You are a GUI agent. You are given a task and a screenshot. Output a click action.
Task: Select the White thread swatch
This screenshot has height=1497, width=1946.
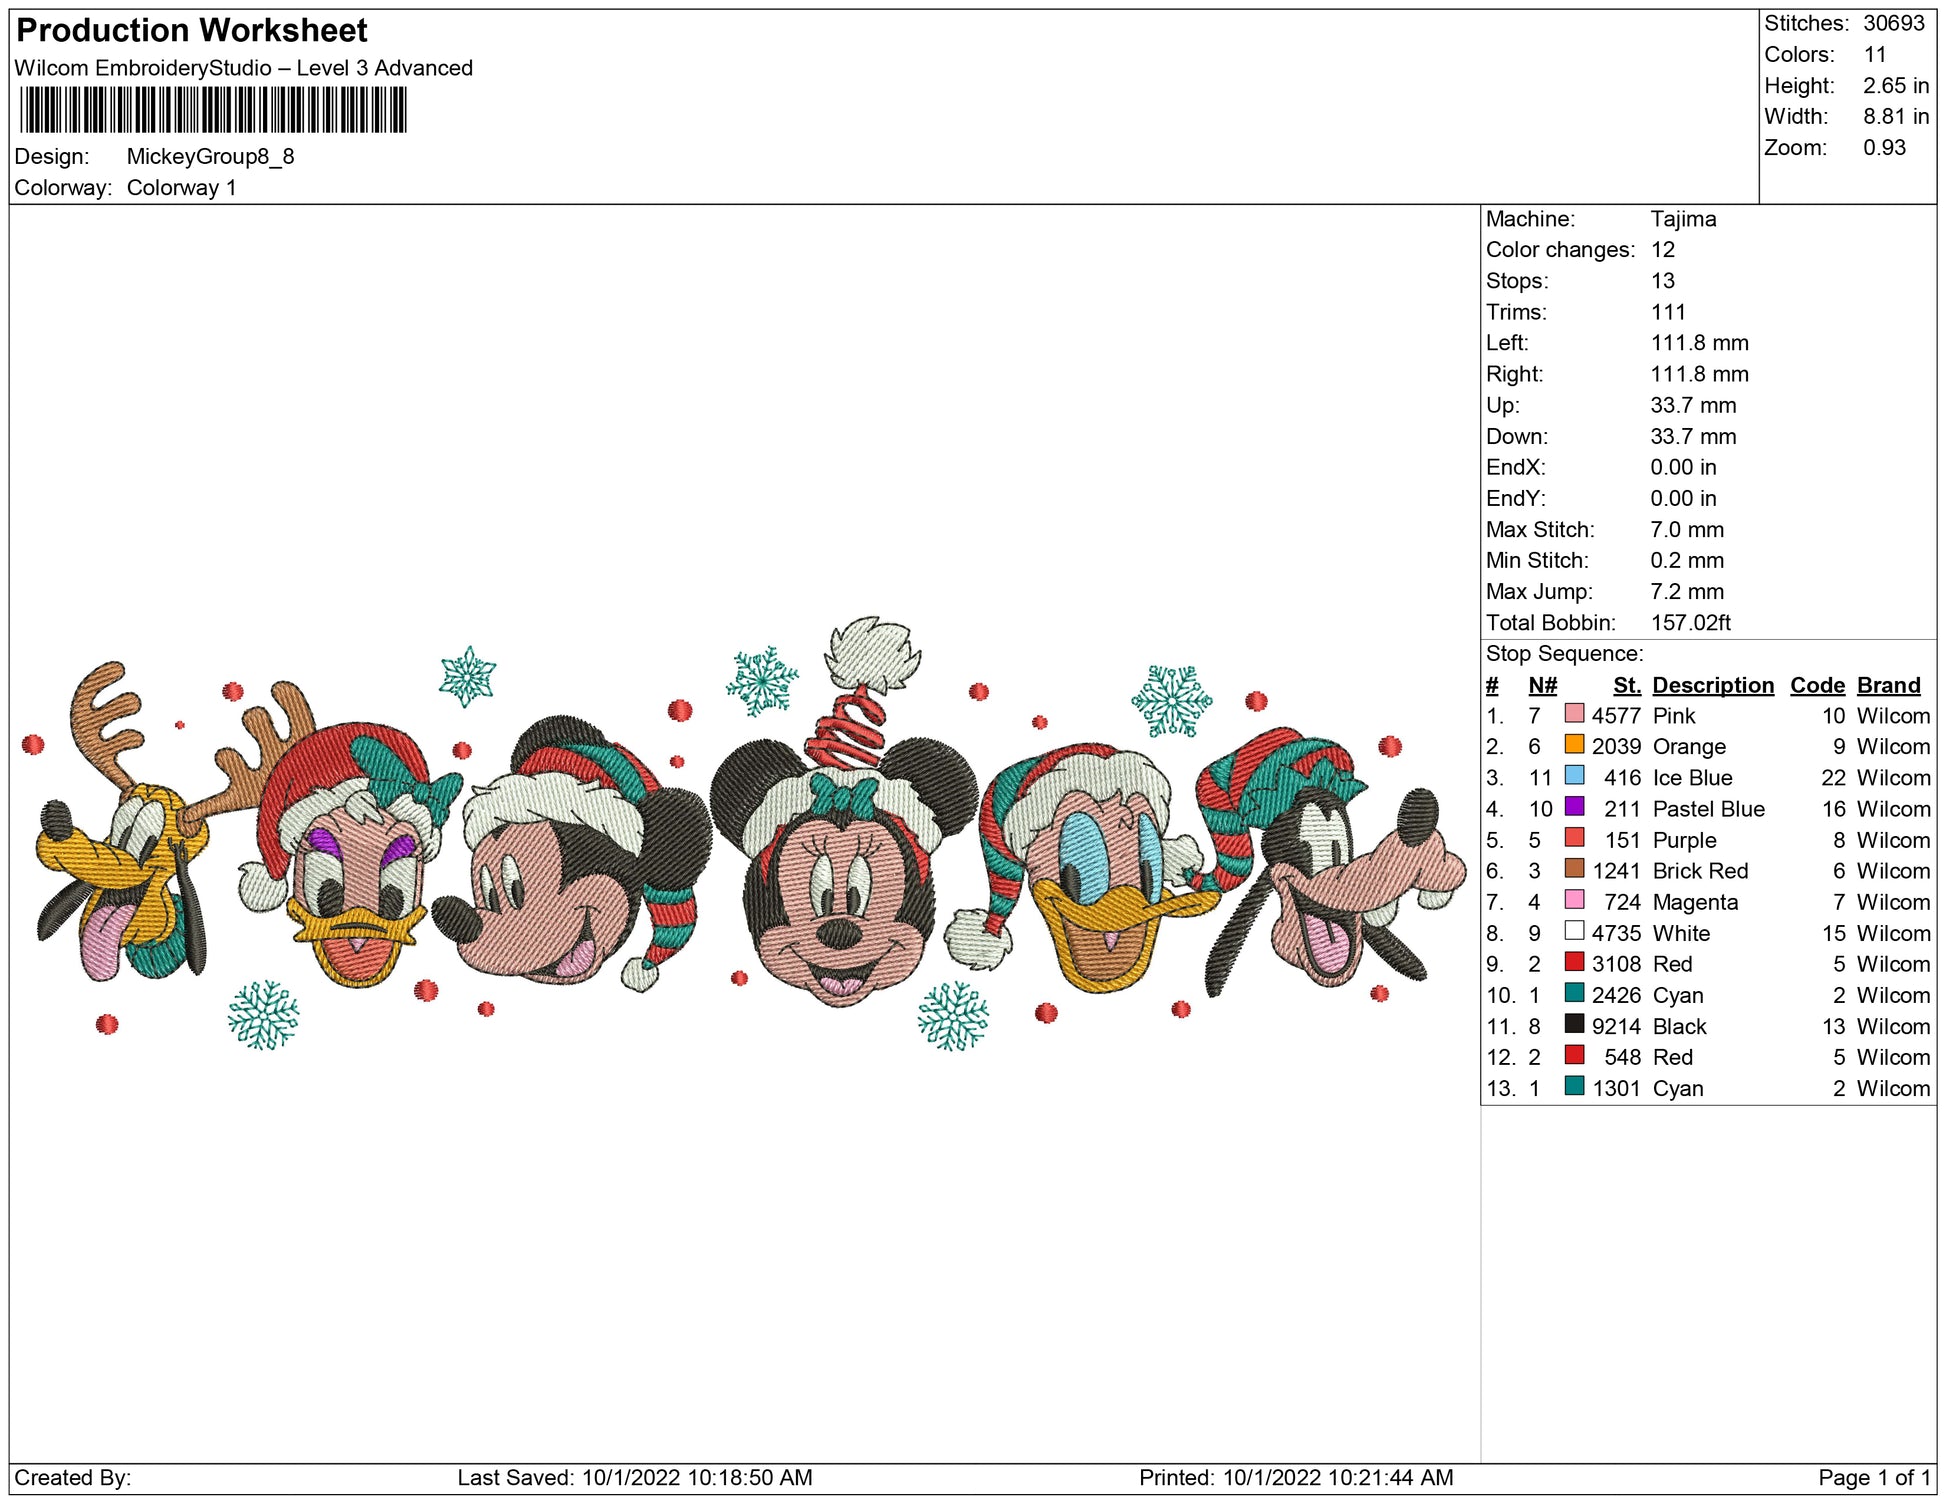click(1574, 931)
